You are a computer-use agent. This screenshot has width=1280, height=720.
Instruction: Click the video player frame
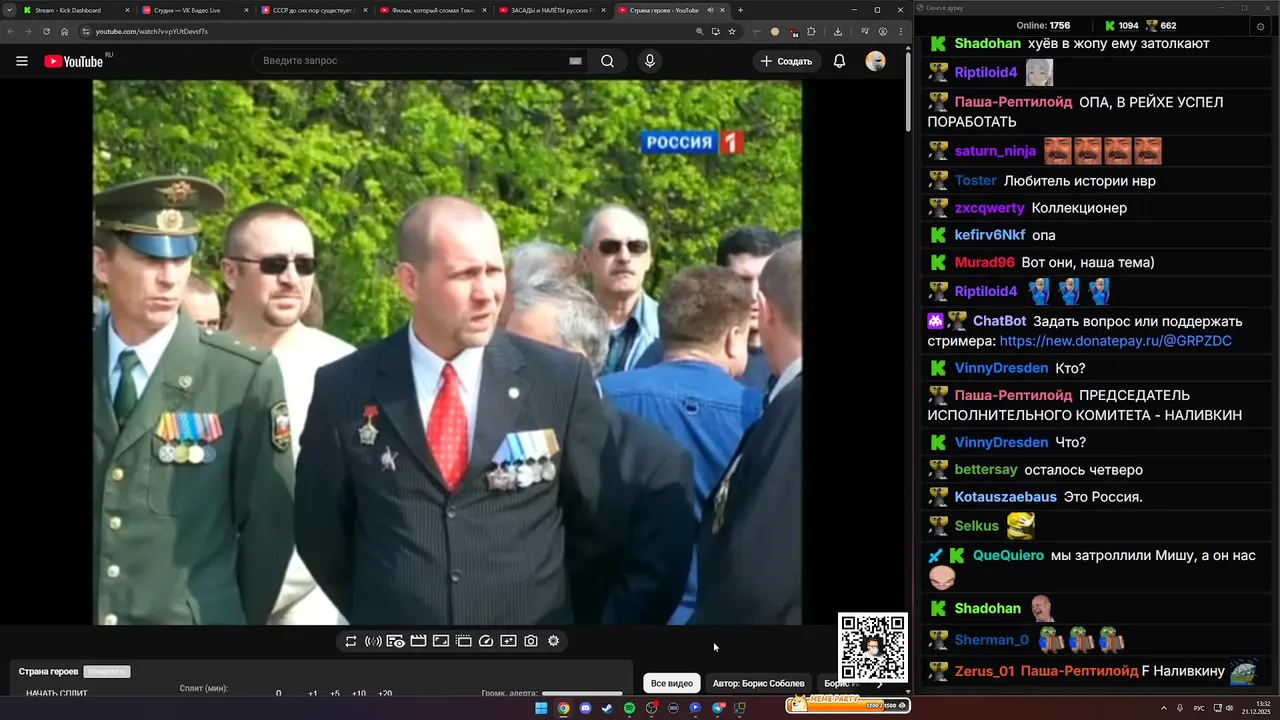point(447,352)
